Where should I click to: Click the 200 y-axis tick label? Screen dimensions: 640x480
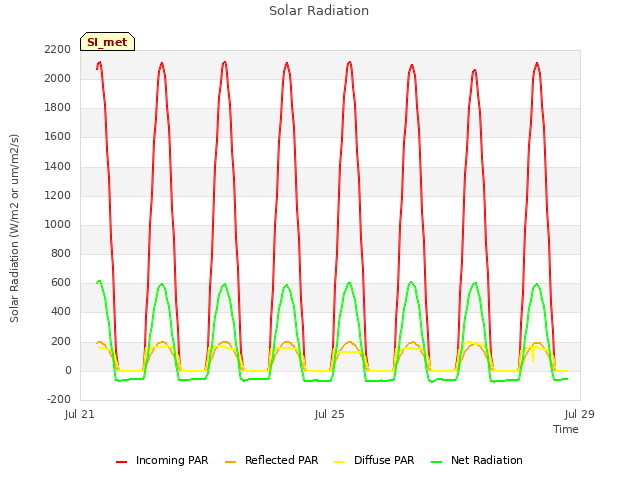(61, 341)
